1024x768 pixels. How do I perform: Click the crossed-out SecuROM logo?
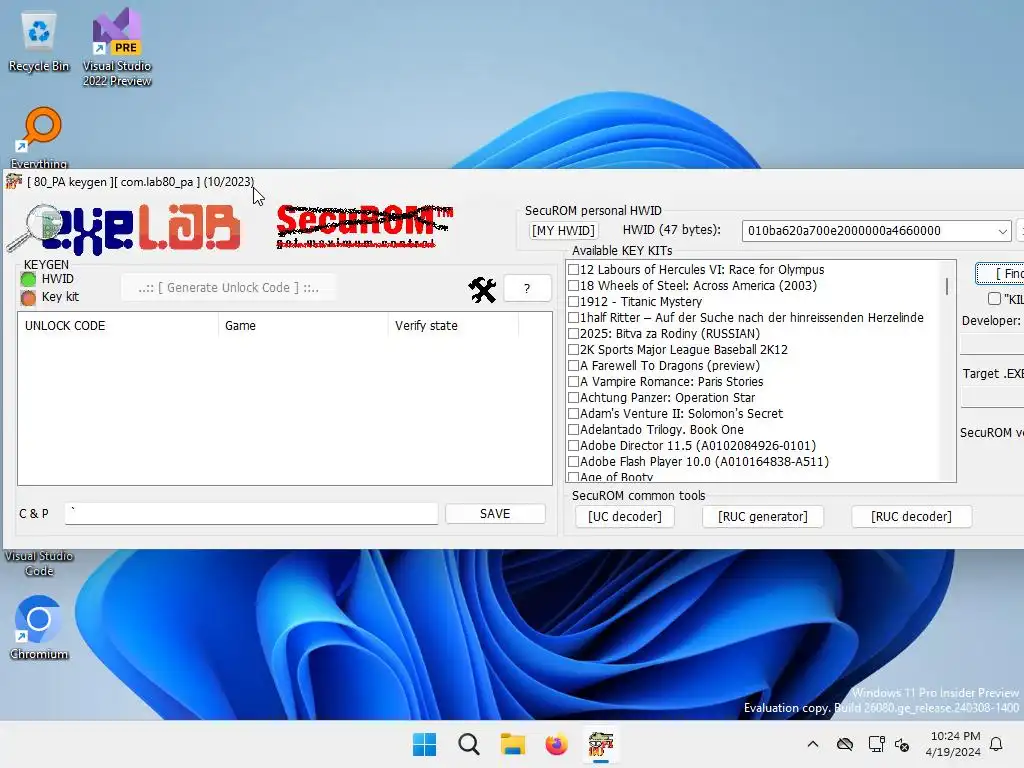(x=364, y=227)
